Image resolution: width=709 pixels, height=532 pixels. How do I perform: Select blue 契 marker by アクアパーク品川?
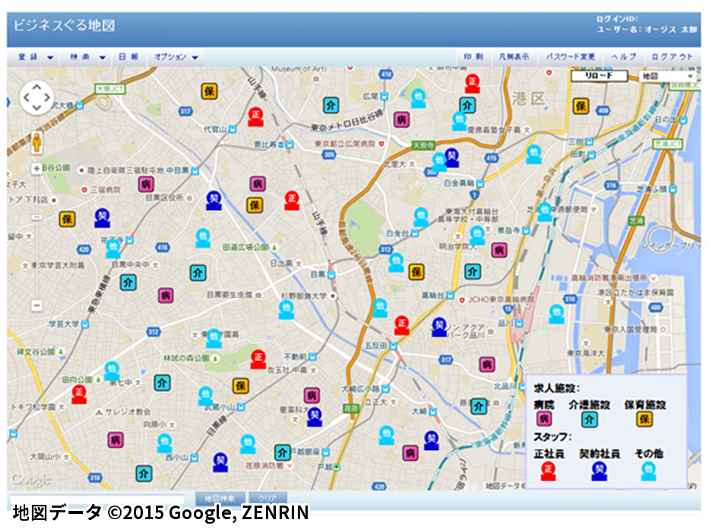point(439,327)
